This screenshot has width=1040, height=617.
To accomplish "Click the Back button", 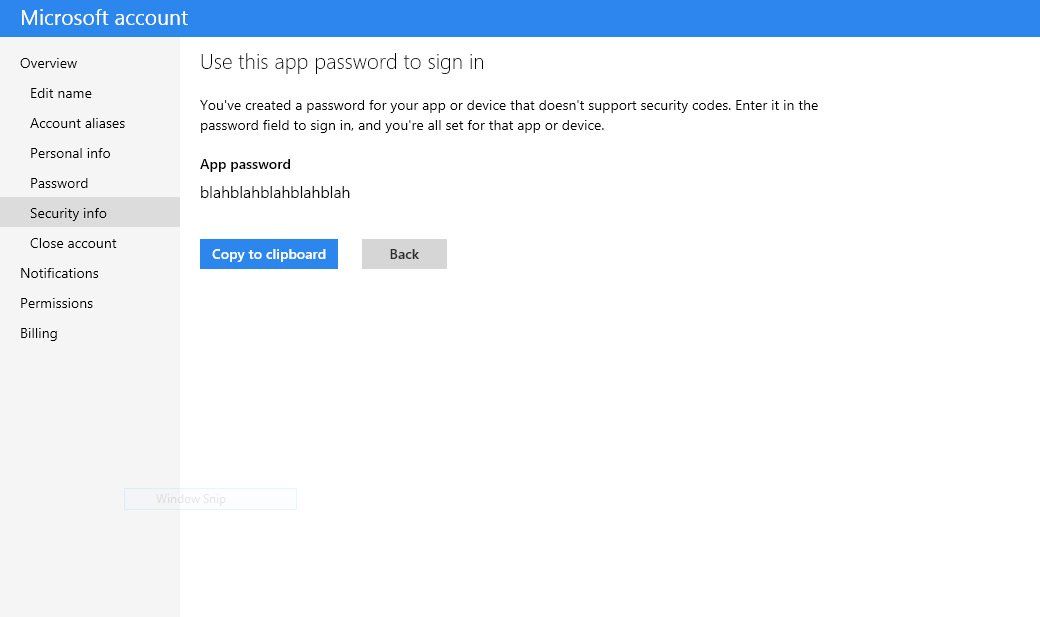I will [404, 253].
